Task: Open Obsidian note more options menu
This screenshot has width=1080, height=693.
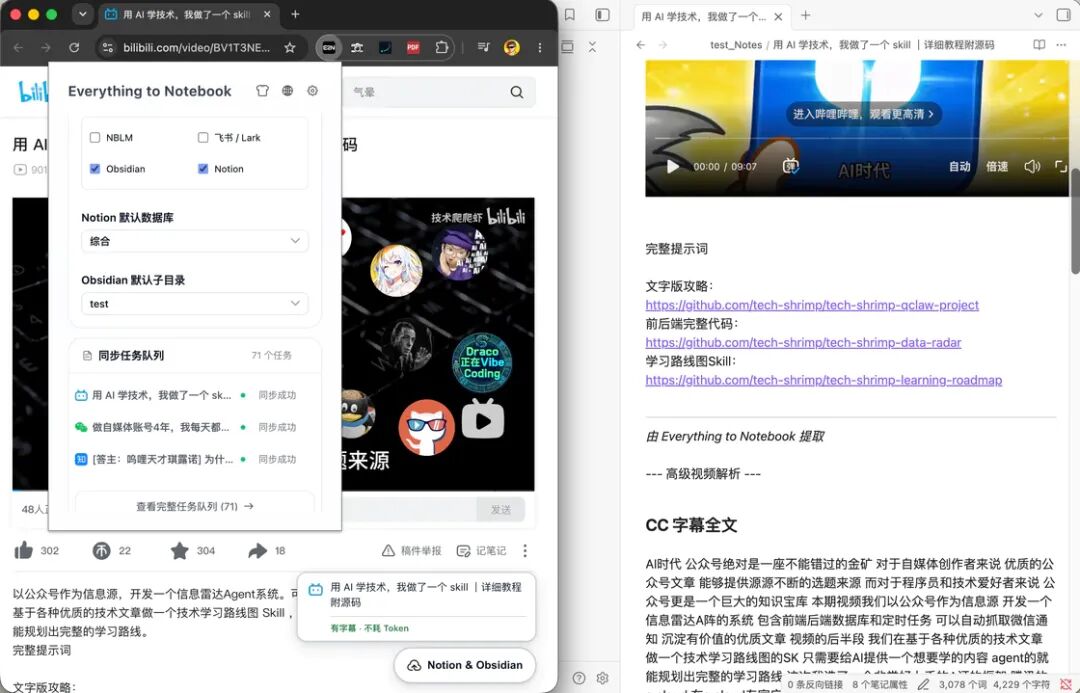Action: tap(1061, 45)
